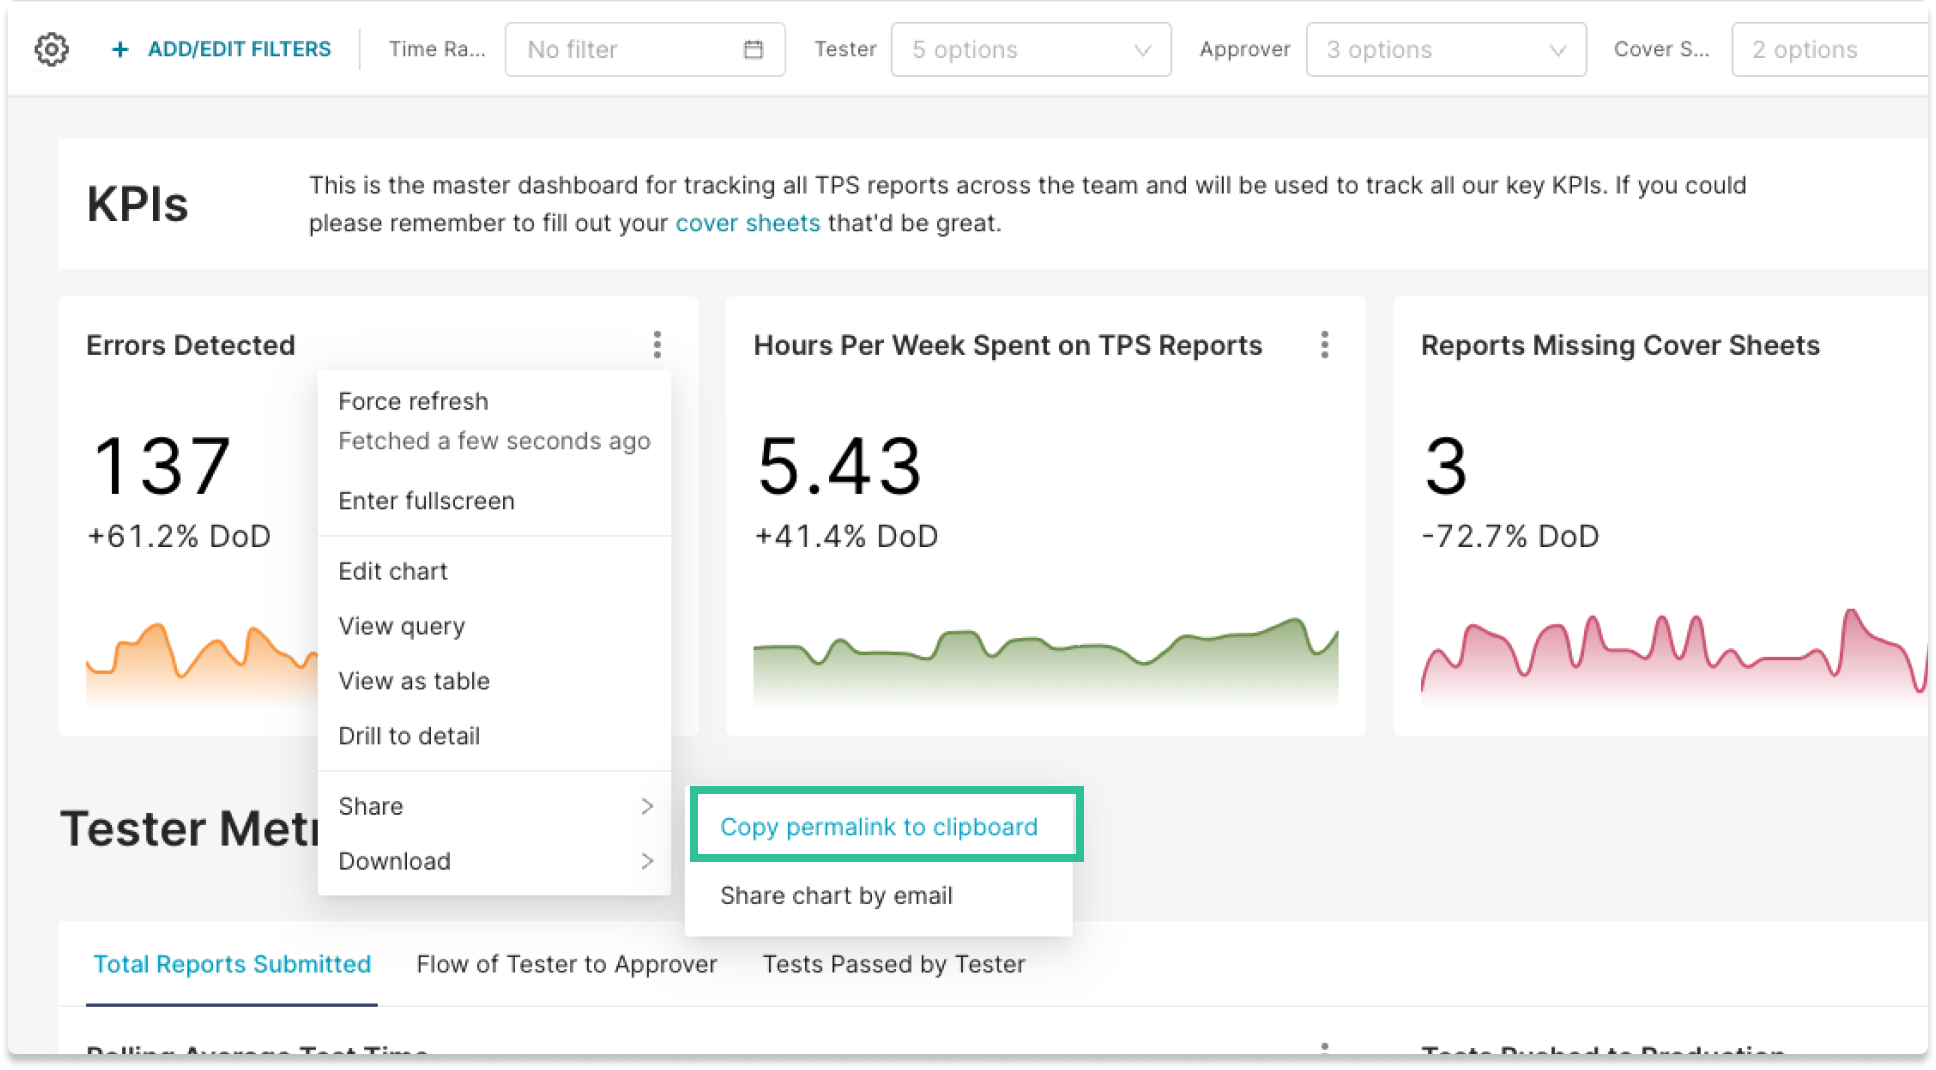The image size is (1936, 1070).
Task: Click the ADD/EDIT FILTERS button
Action: click(239, 49)
